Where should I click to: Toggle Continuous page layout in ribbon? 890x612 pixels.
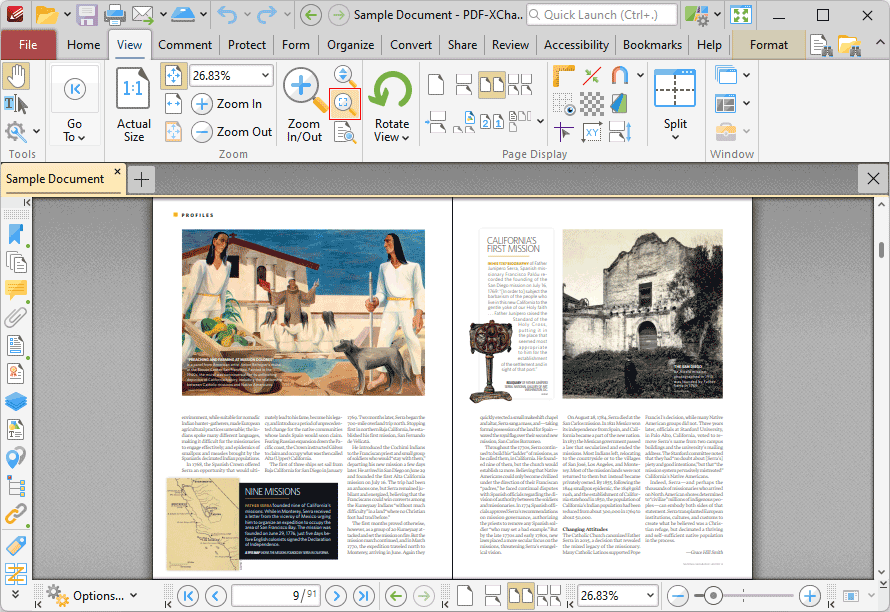click(464, 85)
